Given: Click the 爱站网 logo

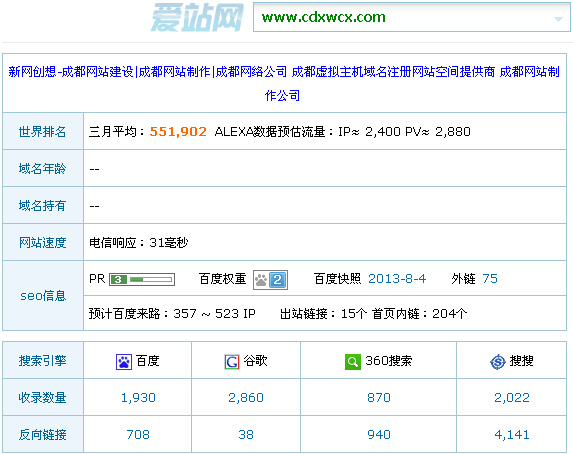Looking at the screenshot, I should pos(197,17).
